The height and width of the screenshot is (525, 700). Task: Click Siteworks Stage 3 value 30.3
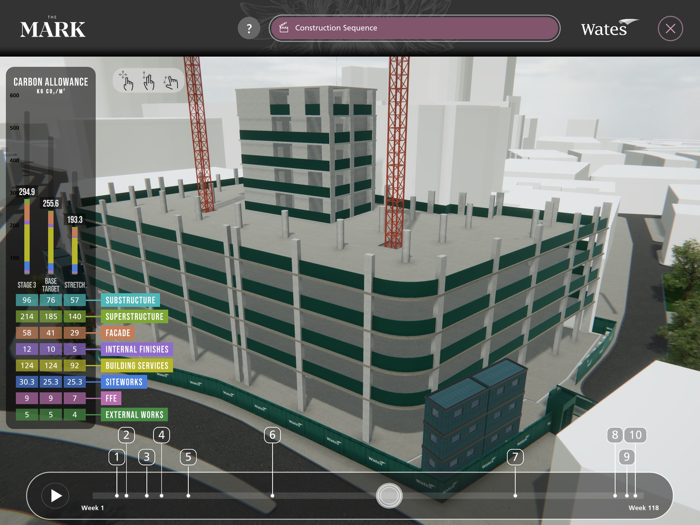point(27,382)
